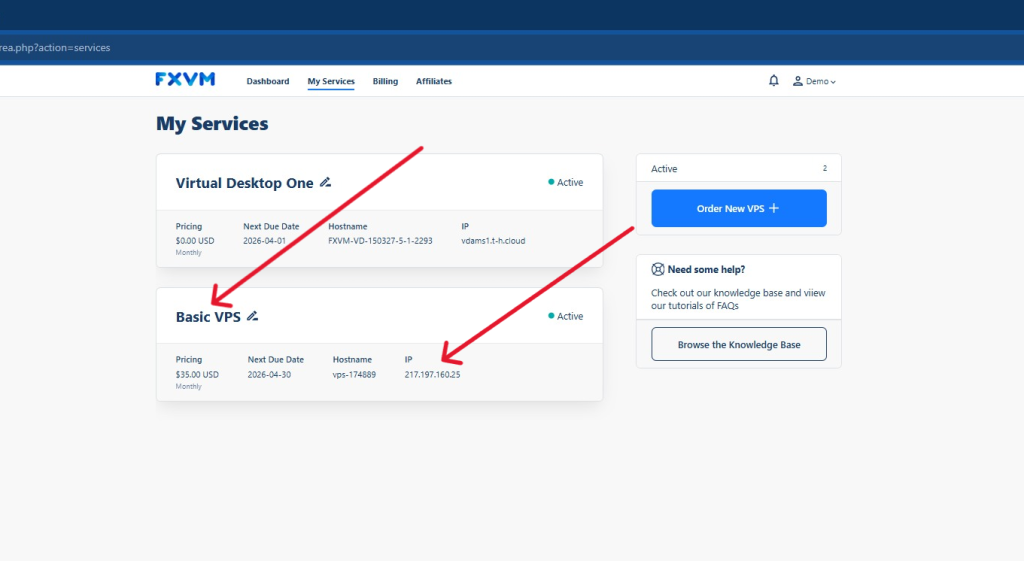The height and width of the screenshot is (561, 1024).
Task: Click the user profile icon
Action: [798, 81]
